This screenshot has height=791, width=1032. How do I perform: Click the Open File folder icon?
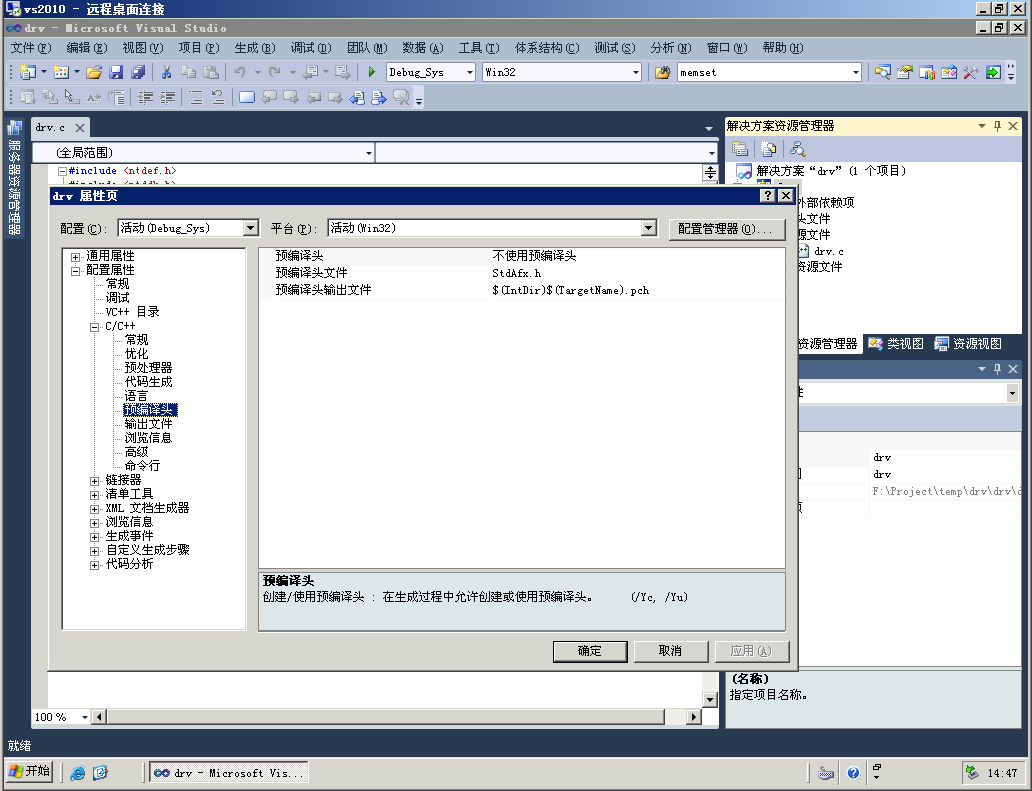click(94, 72)
